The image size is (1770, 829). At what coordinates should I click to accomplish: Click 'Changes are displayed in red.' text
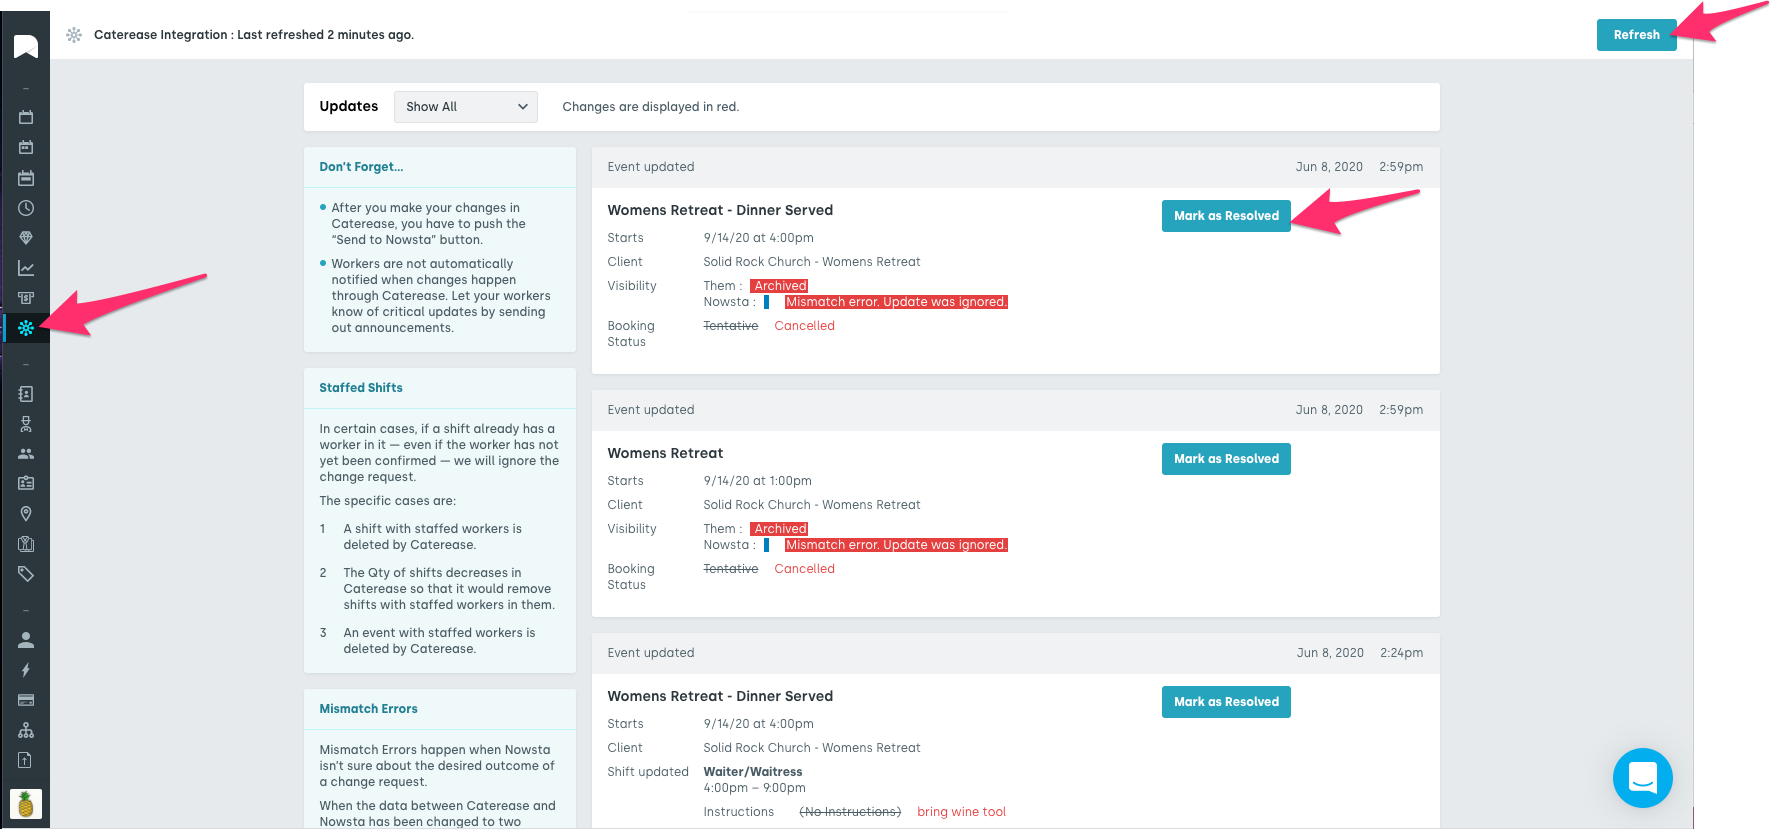(x=651, y=107)
